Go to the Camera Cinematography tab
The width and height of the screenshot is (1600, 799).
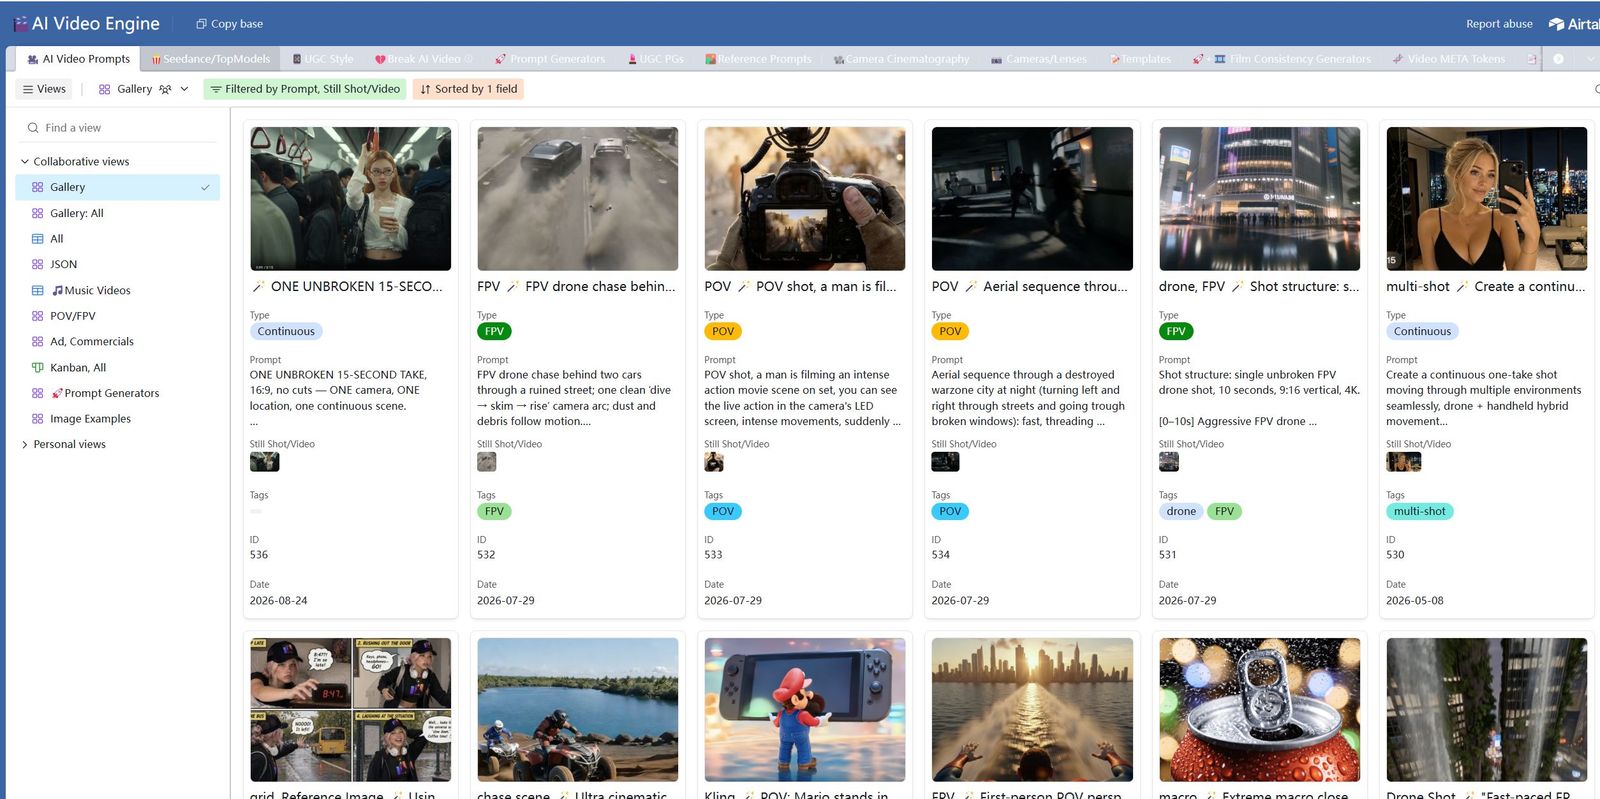(x=901, y=59)
